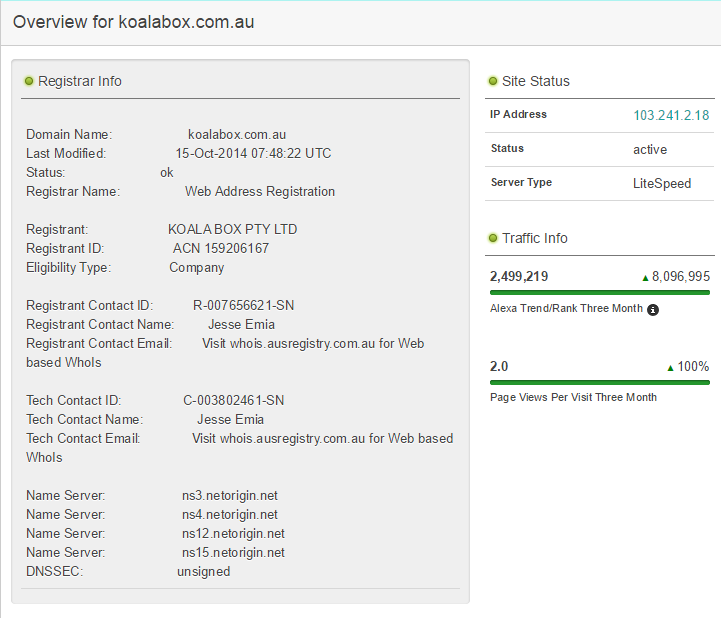Click the Registrar Name: field label
The width and height of the screenshot is (721, 618).
(x=73, y=192)
